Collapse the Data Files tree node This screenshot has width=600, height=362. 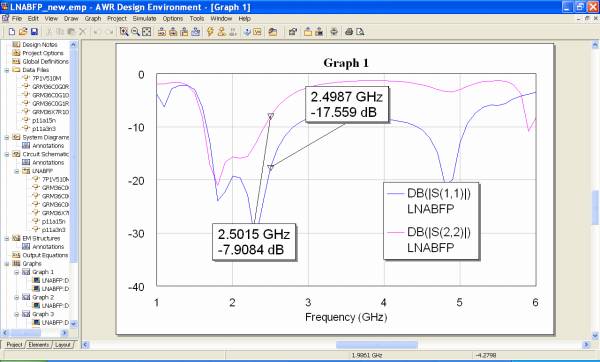[x=7, y=70]
